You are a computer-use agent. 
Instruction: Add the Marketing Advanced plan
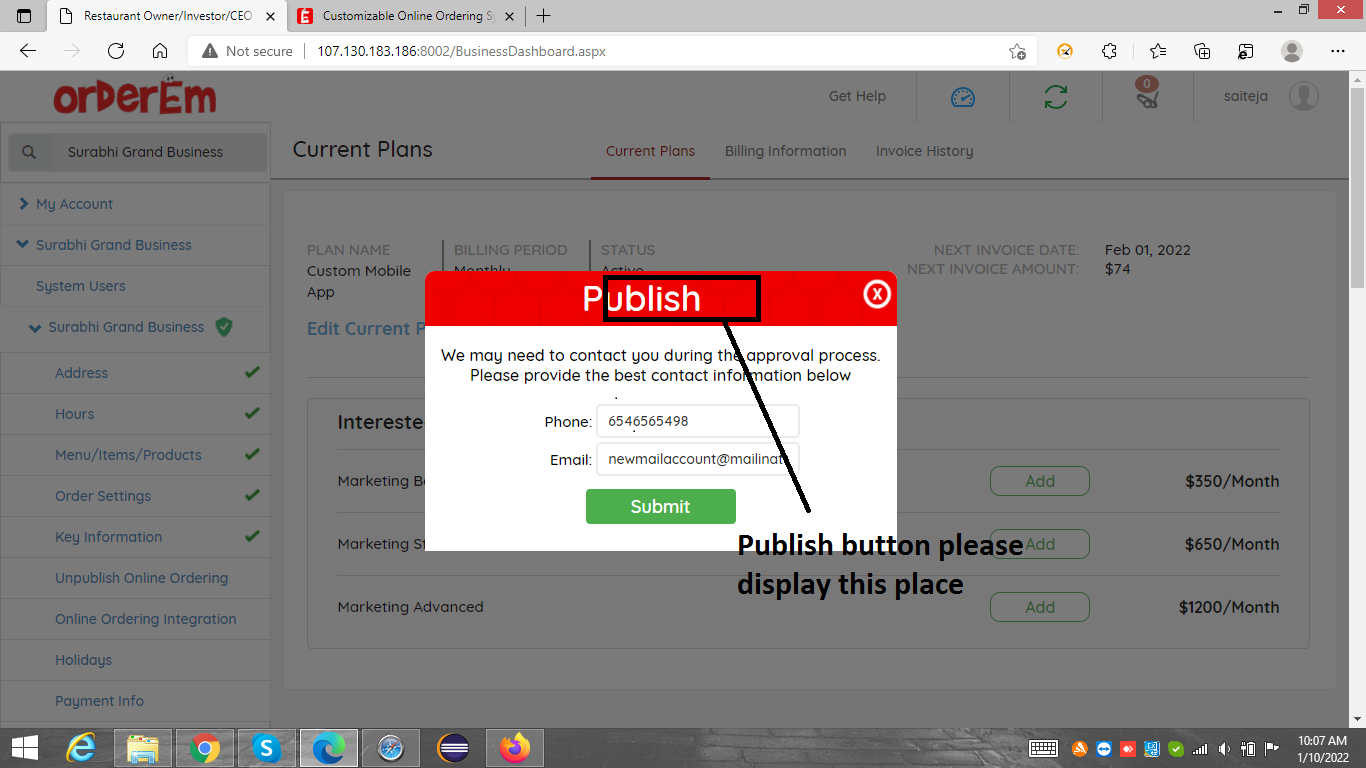[x=1039, y=607]
